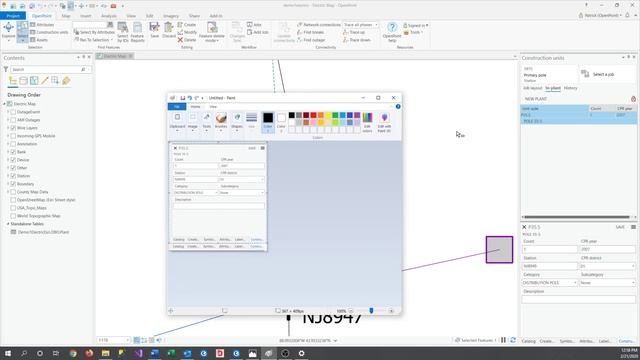Click the Modify feature tool
This screenshot has height=360, width=640.
(187, 32)
